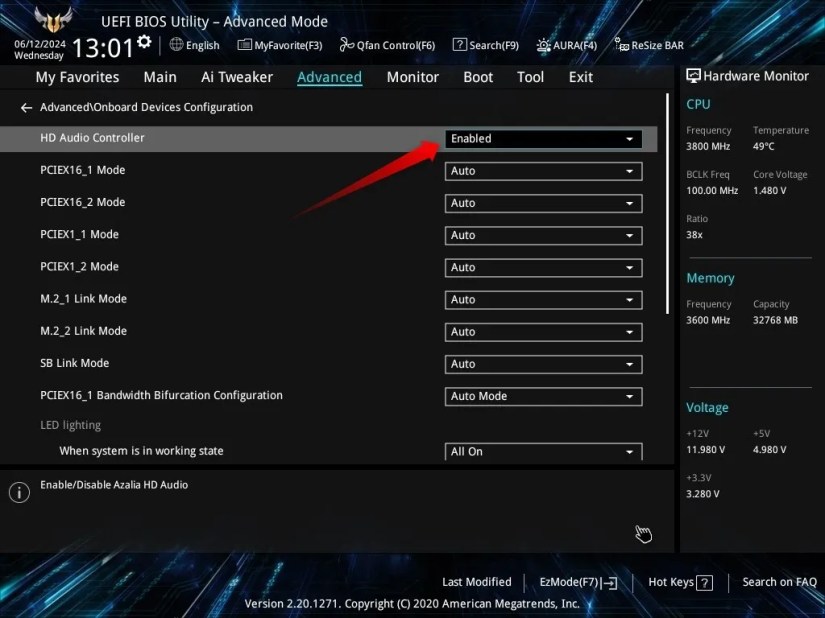Select the SB Link Mode label
825x618 pixels.
click(x=74, y=363)
